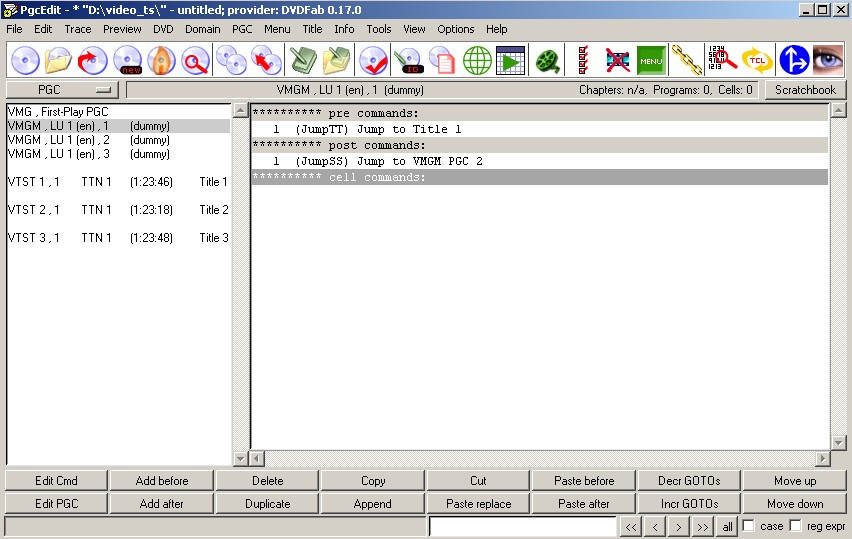
Task: Click the two overlapping discs icon
Action: tap(231, 60)
